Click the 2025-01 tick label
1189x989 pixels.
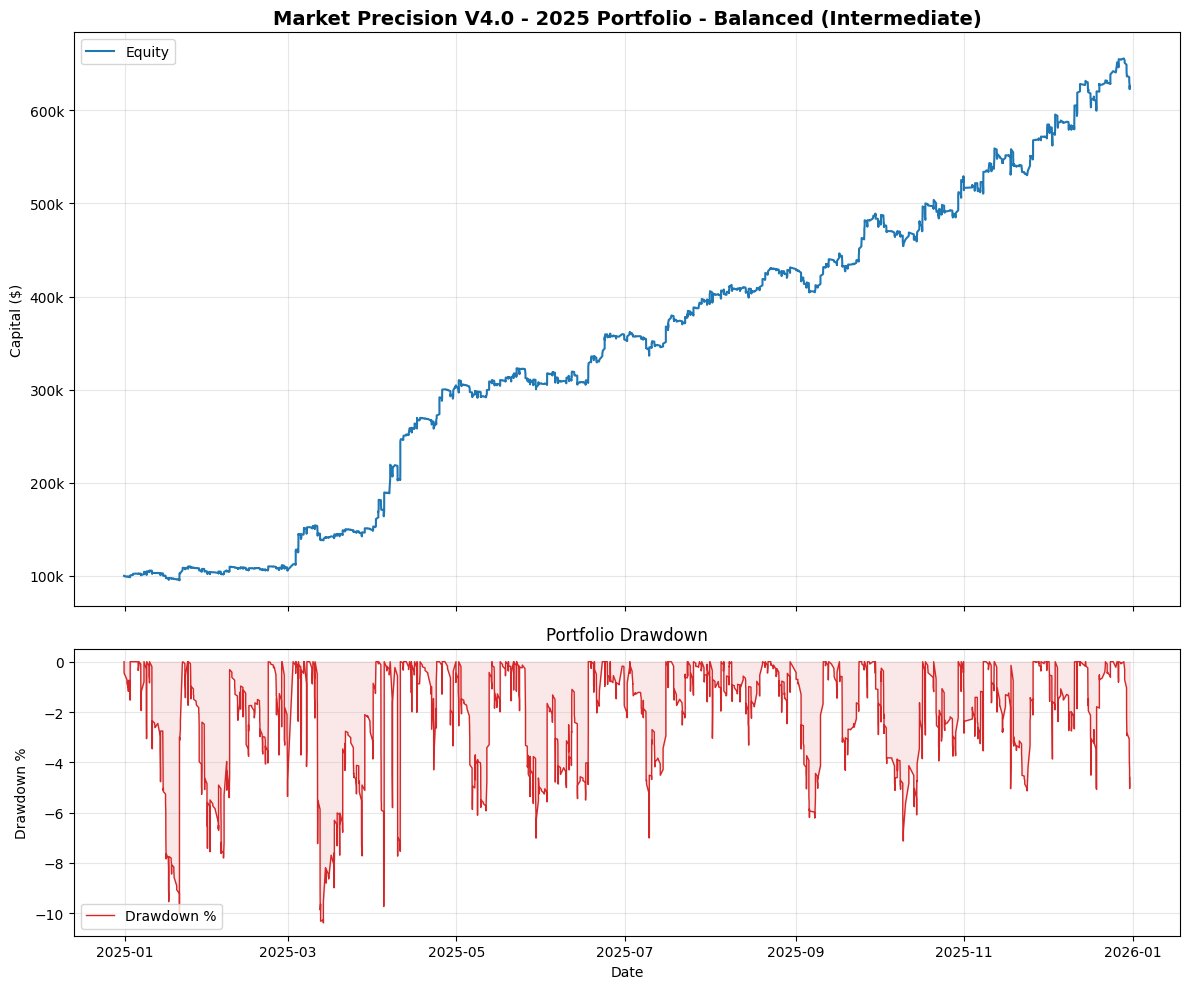(x=124, y=950)
